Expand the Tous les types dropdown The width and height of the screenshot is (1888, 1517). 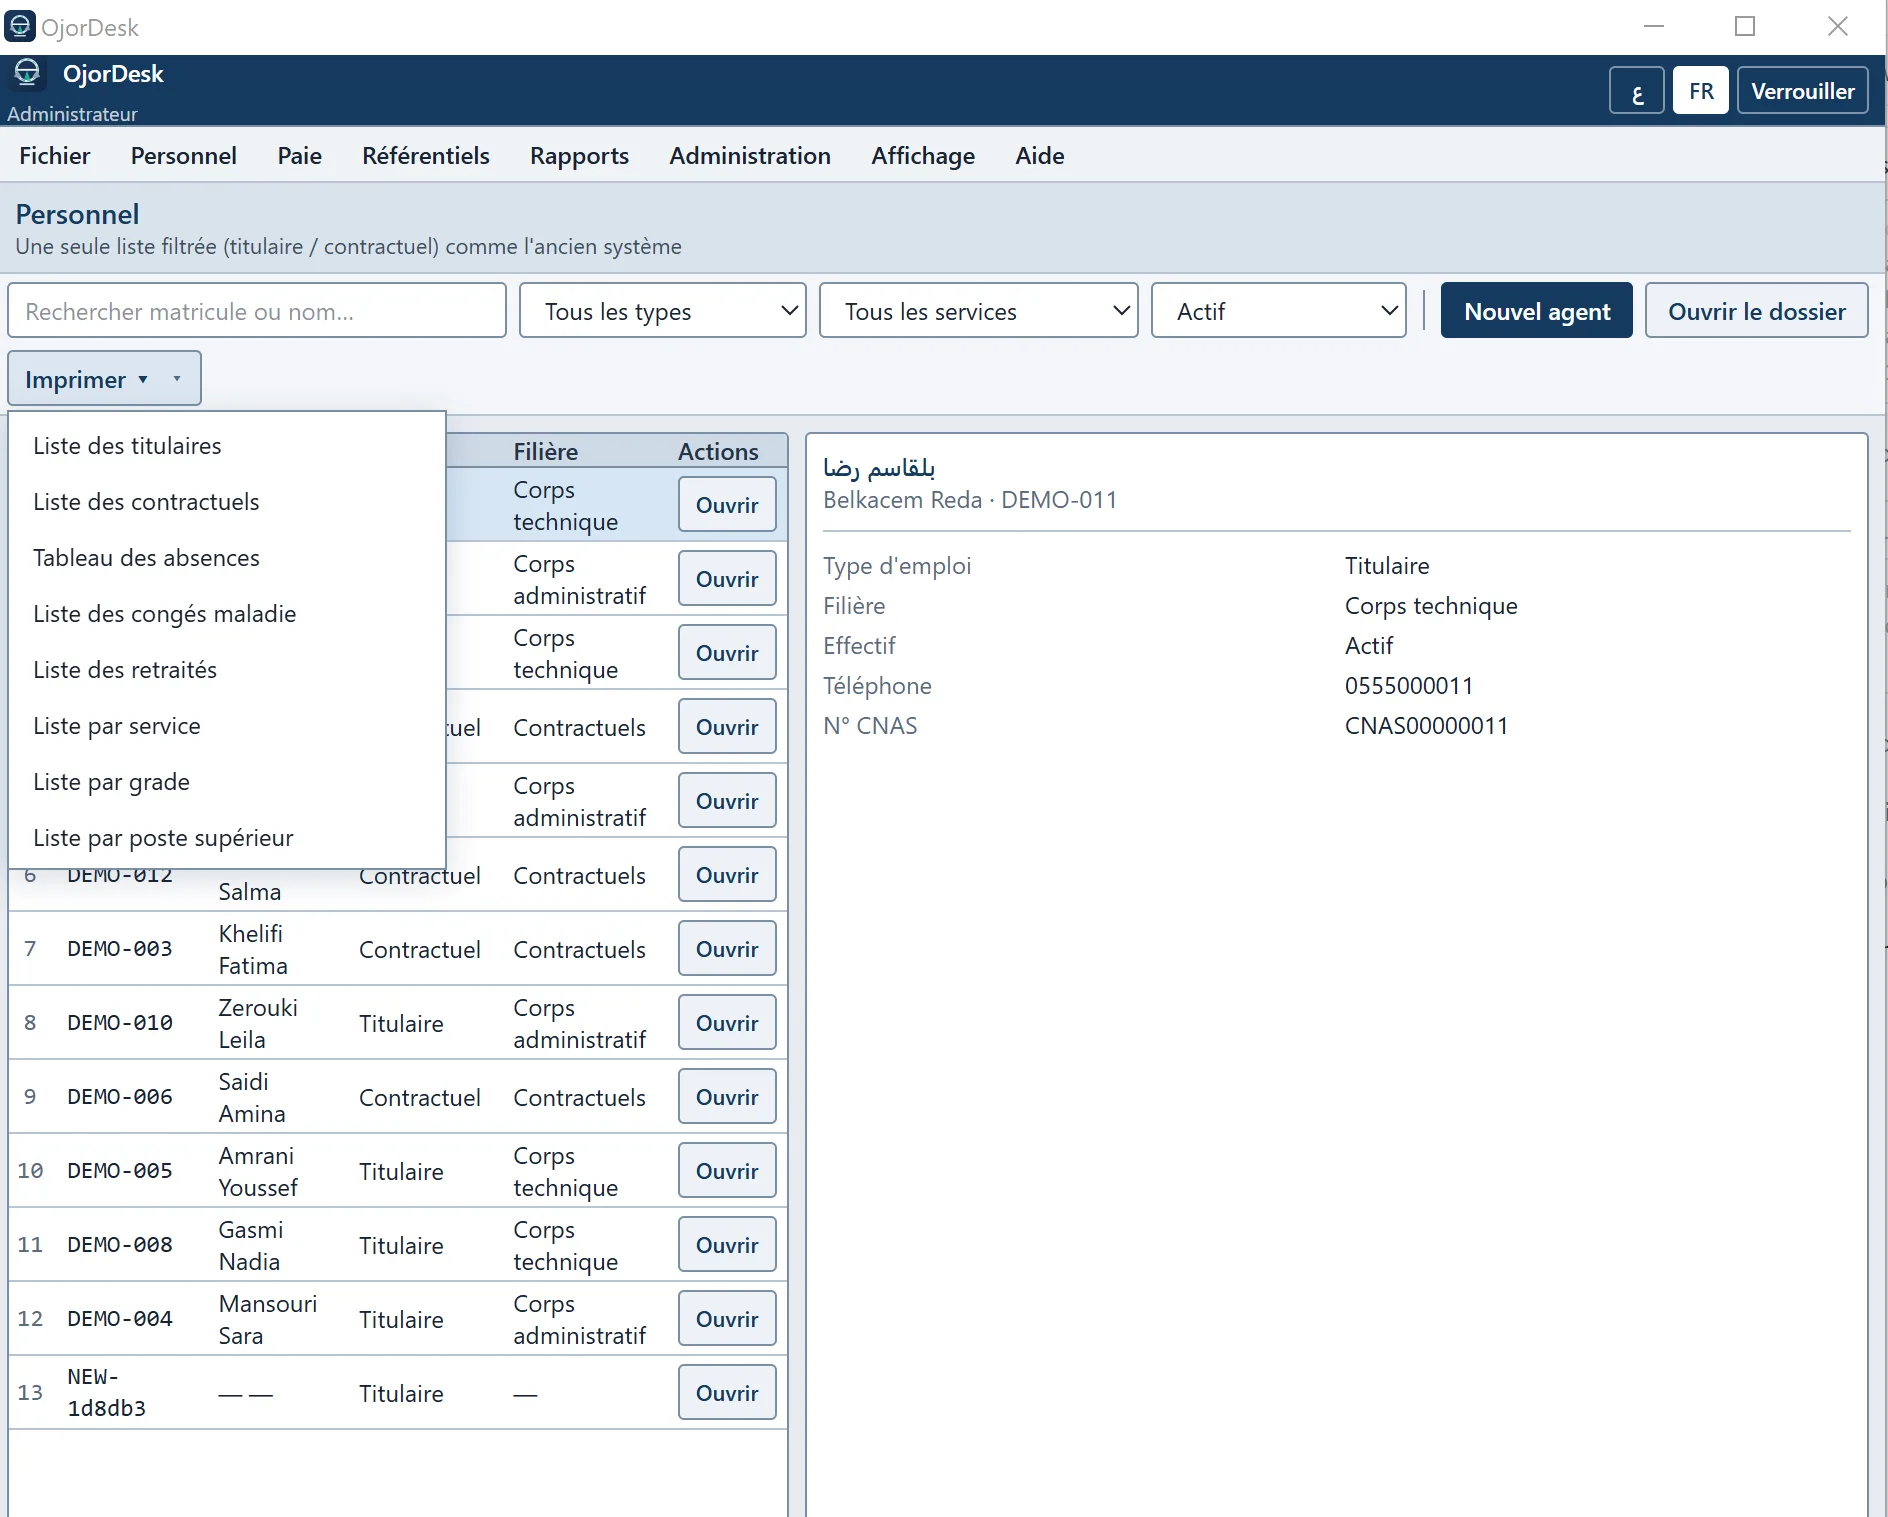(x=663, y=311)
